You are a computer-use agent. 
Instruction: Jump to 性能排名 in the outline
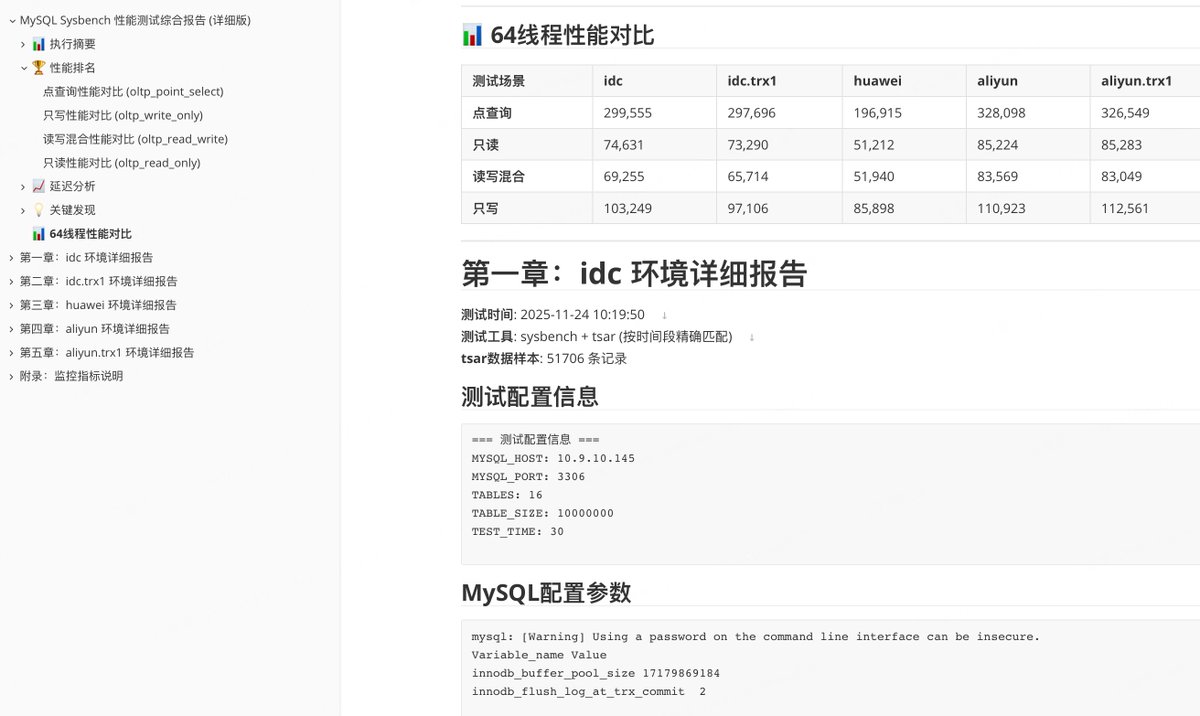73,68
